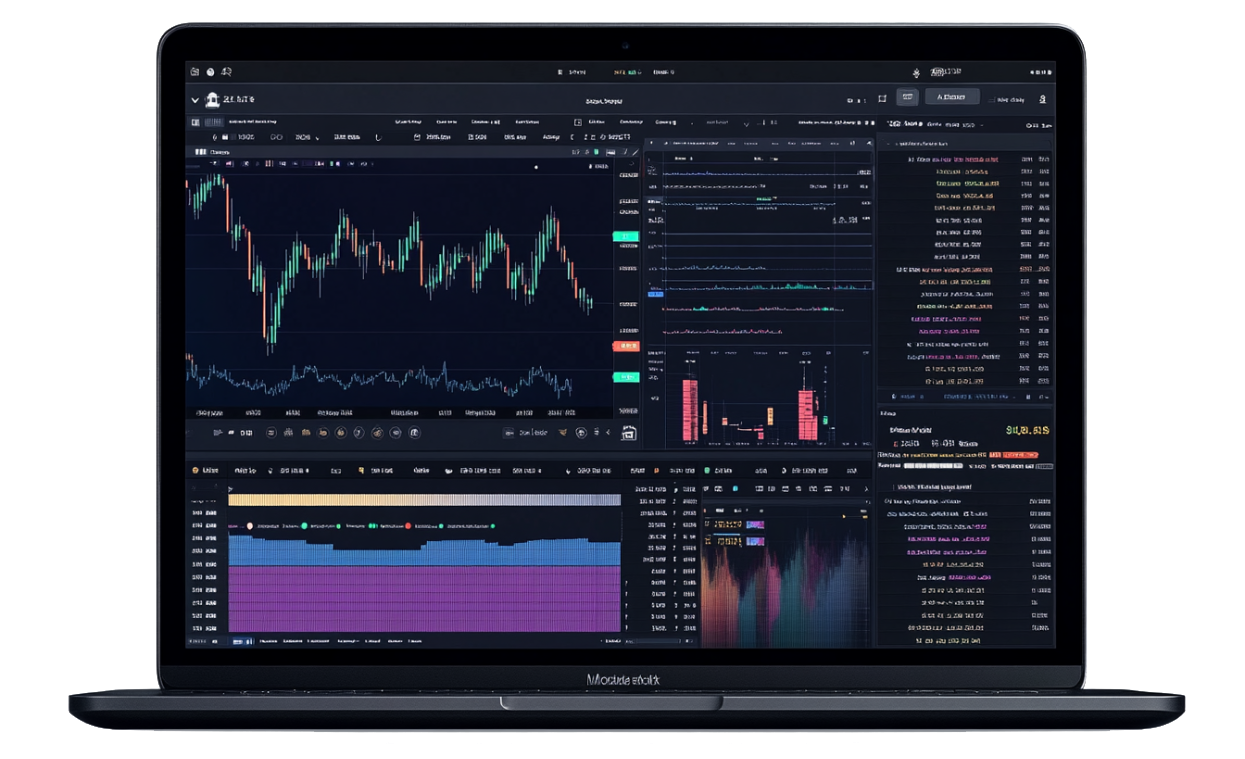This screenshot has width=1245, height=759.
Task: Select the first tab of the bottom panel
Action: tap(206, 470)
